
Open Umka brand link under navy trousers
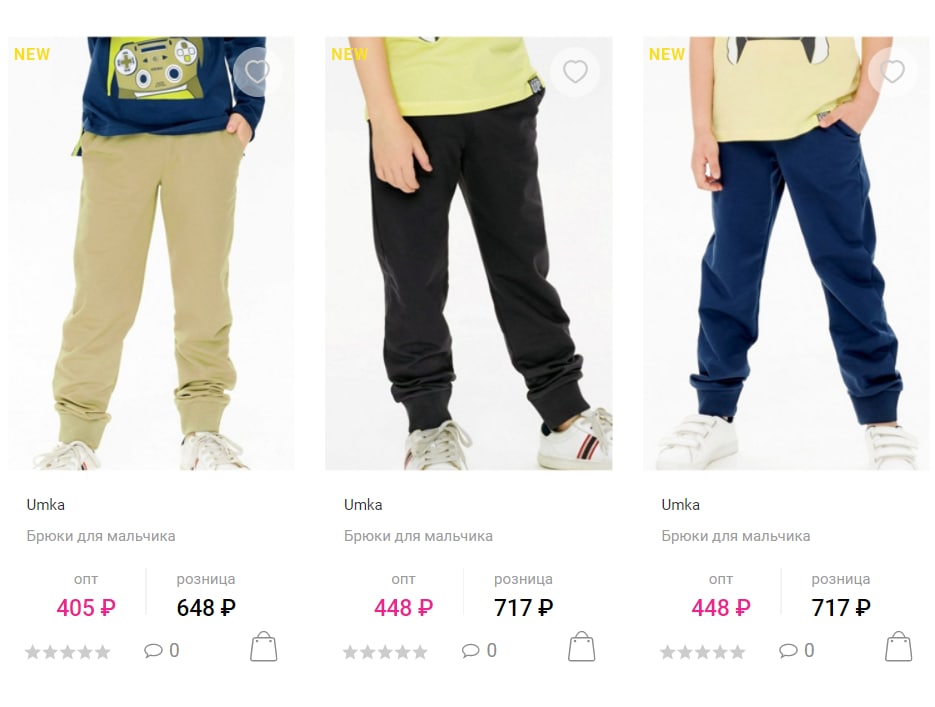681,505
